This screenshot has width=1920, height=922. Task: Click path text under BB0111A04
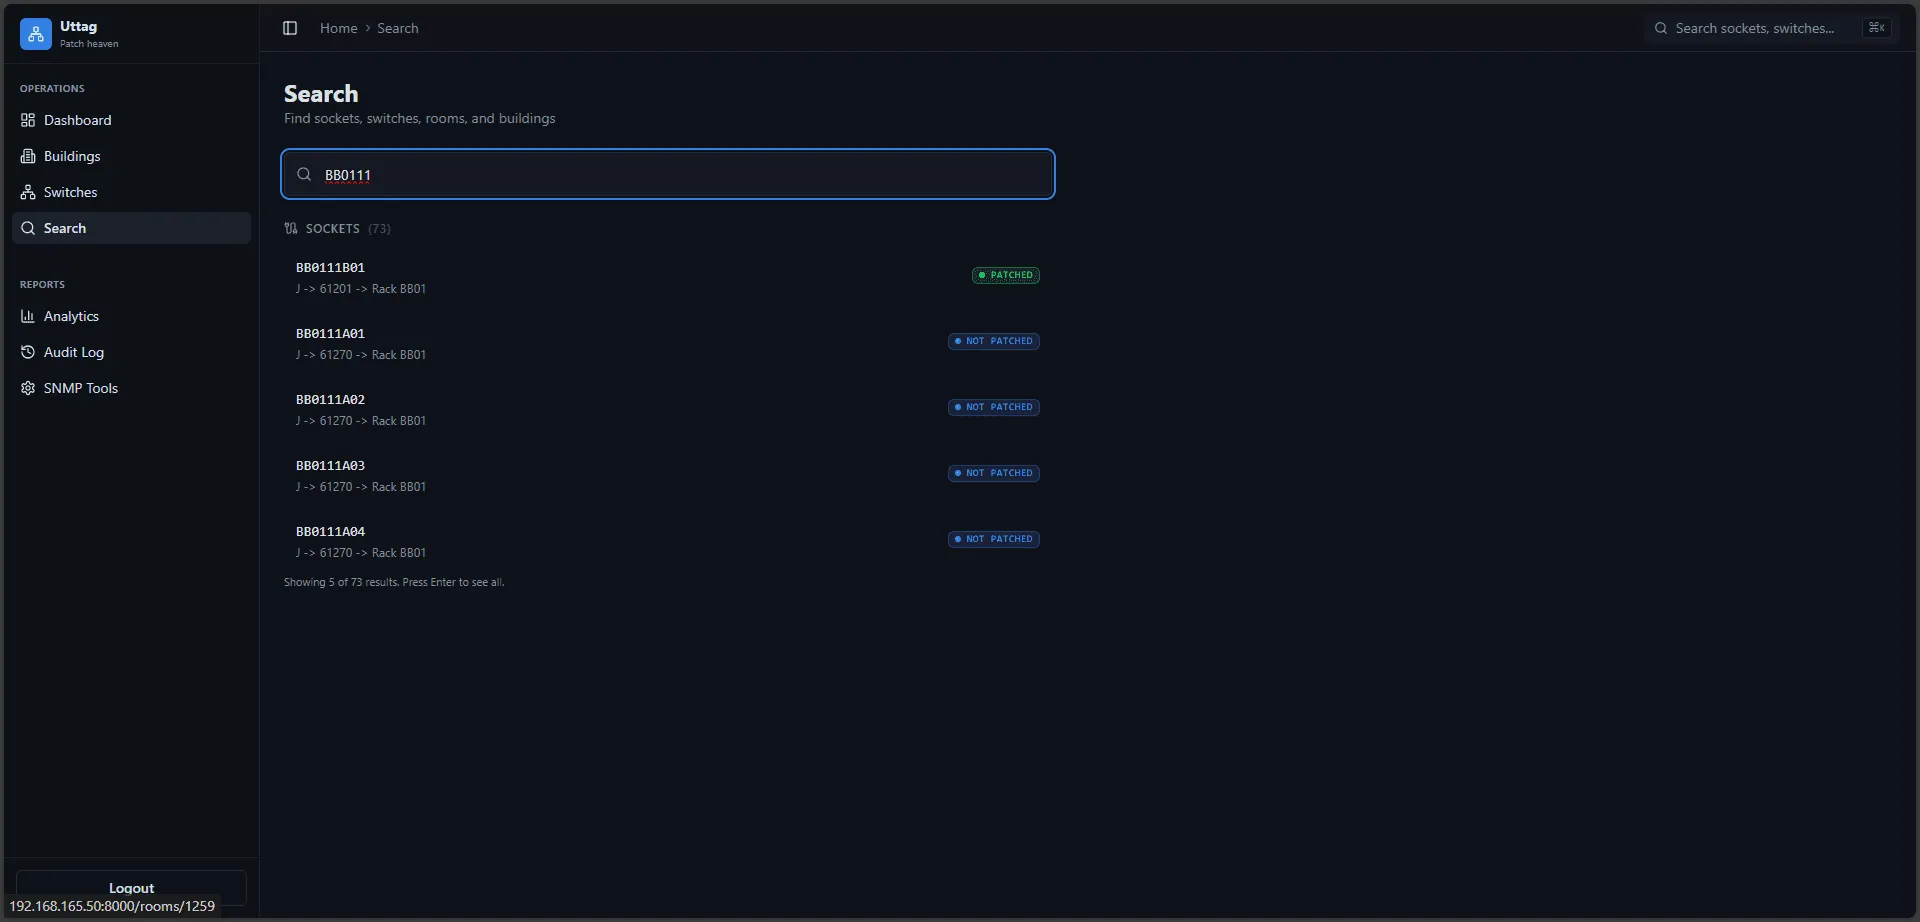pyautogui.click(x=361, y=553)
